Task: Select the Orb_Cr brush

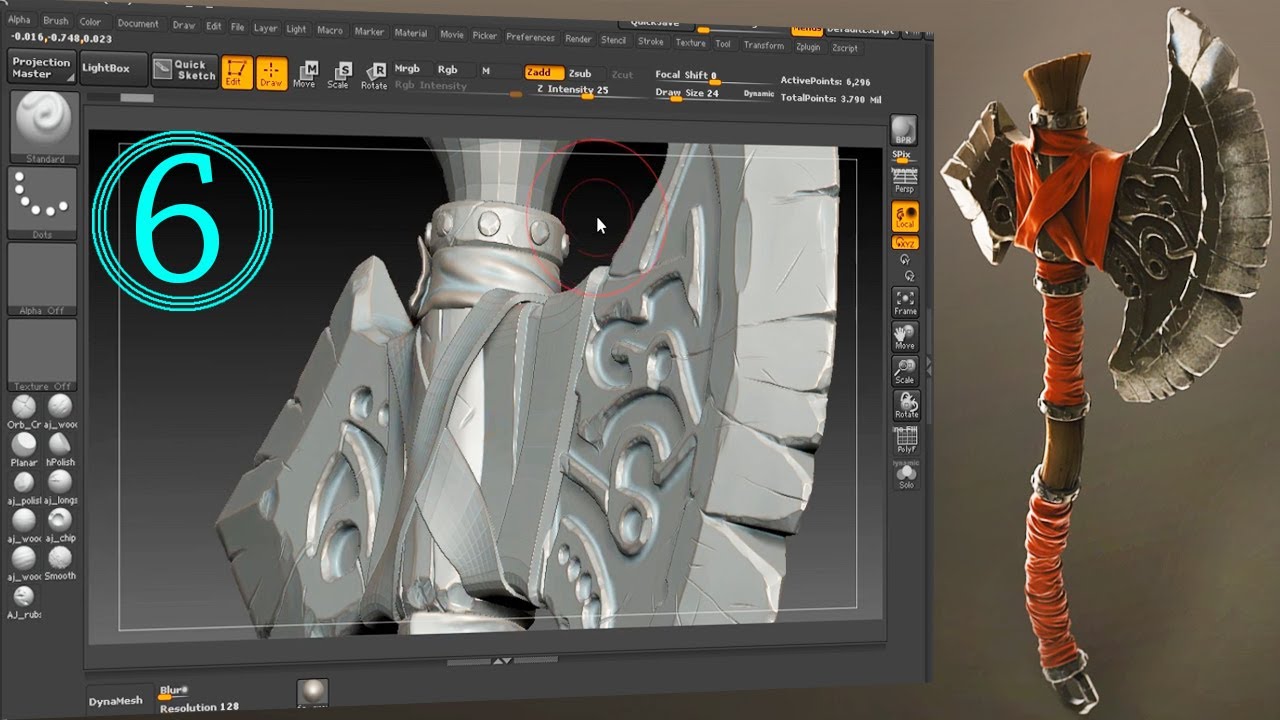Action: [23, 411]
